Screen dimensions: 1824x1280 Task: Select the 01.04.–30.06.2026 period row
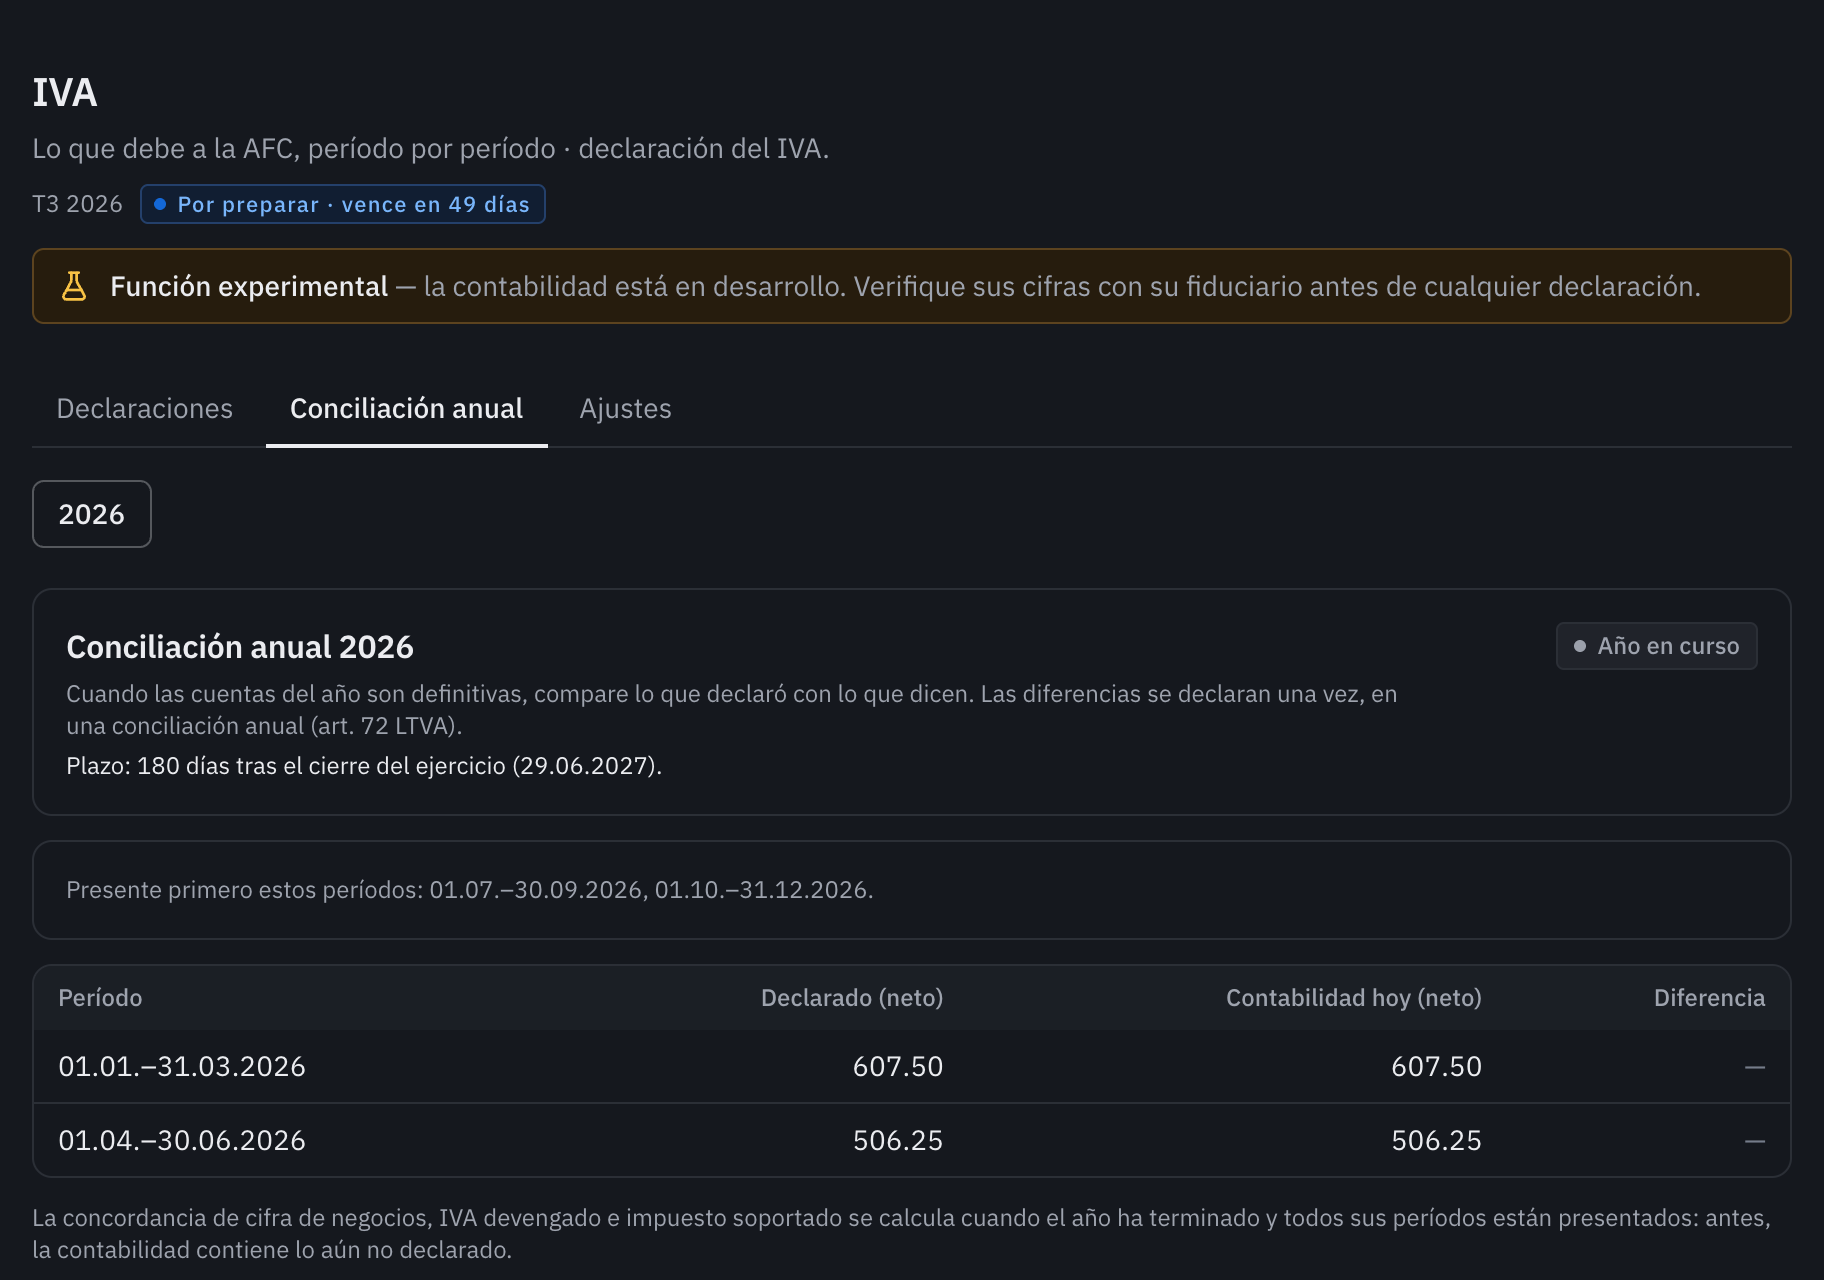coord(912,1140)
